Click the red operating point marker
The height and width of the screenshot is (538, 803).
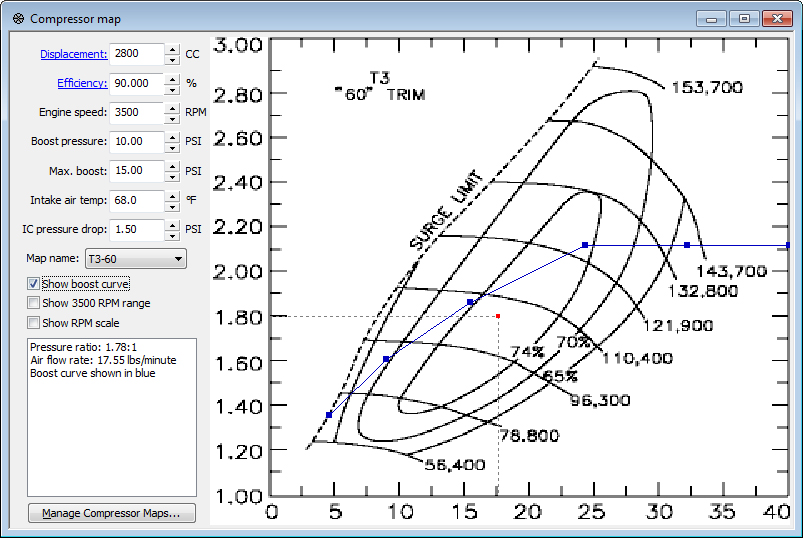[x=498, y=316]
